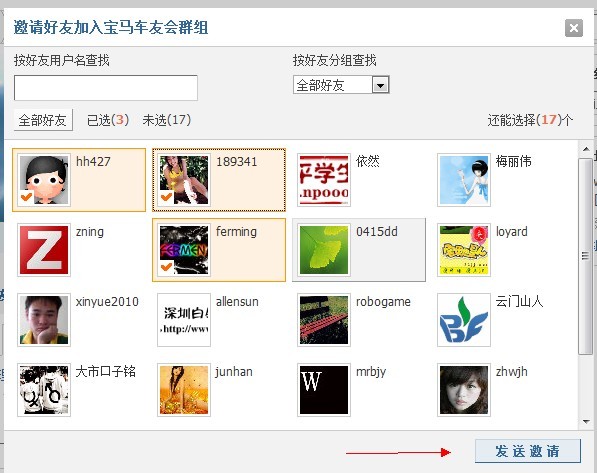Image resolution: width=597 pixels, height=473 pixels.
Task: Focus the friend username search field
Action: pyautogui.click(x=106, y=88)
